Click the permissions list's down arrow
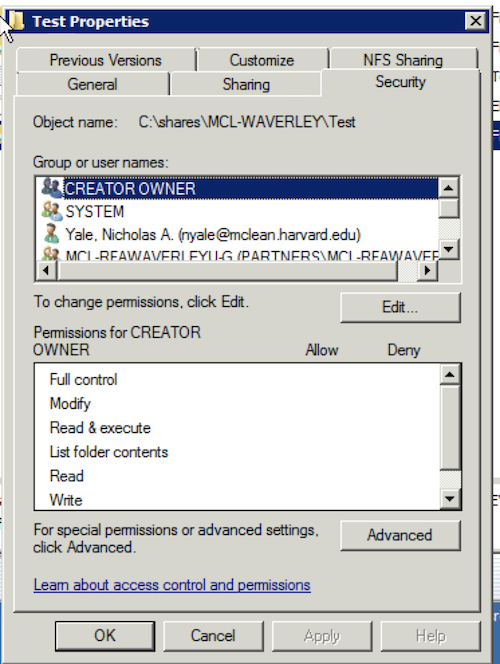This screenshot has height=664, width=500. click(450, 498)
